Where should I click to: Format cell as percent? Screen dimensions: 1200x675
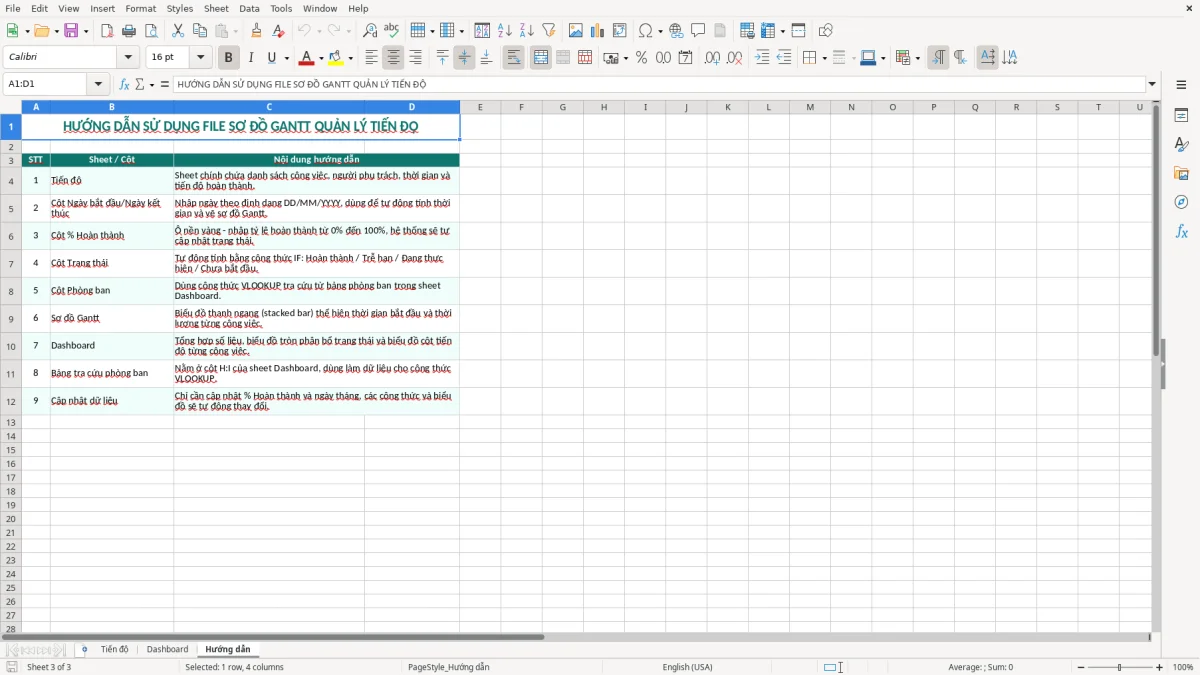pyautogui.click(x=641, y=58)
